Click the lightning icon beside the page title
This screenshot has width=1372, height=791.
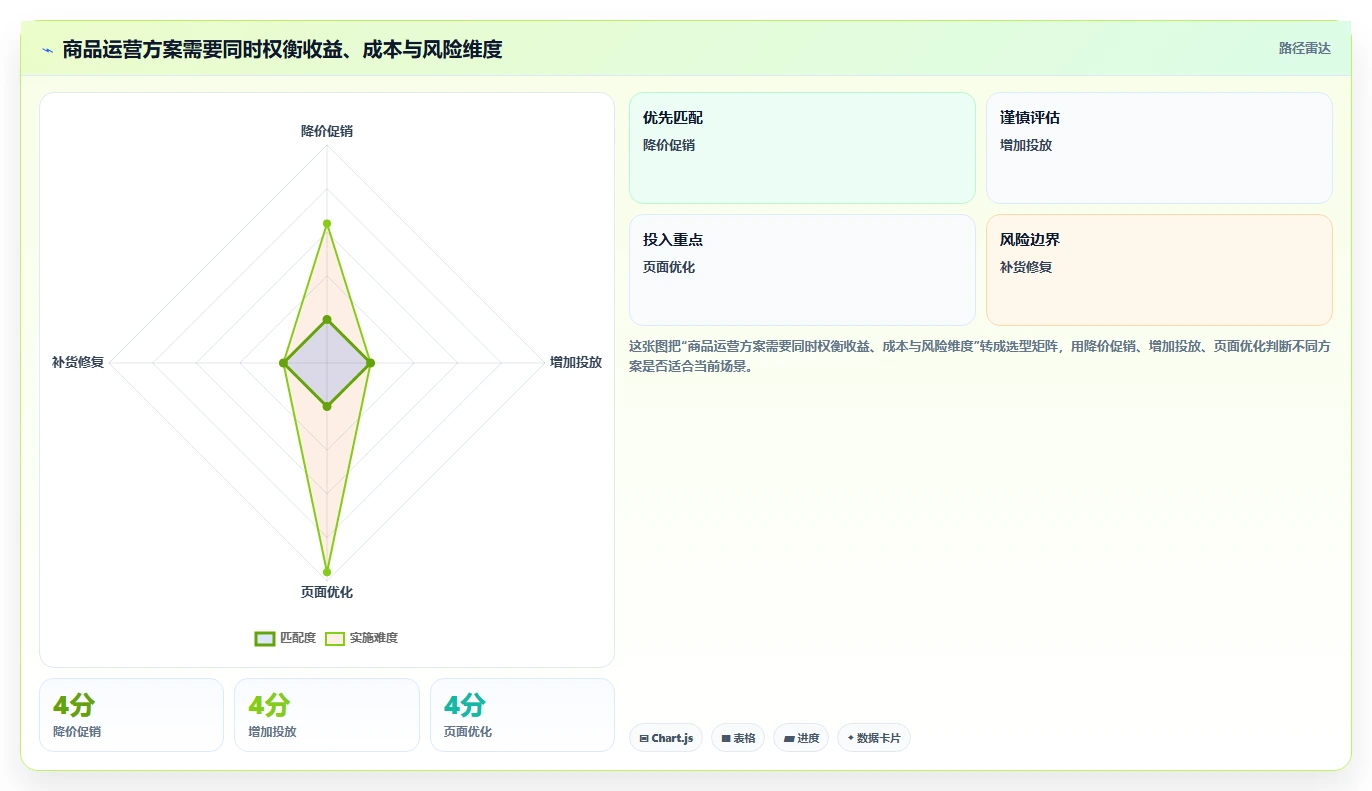click(47, 49)
